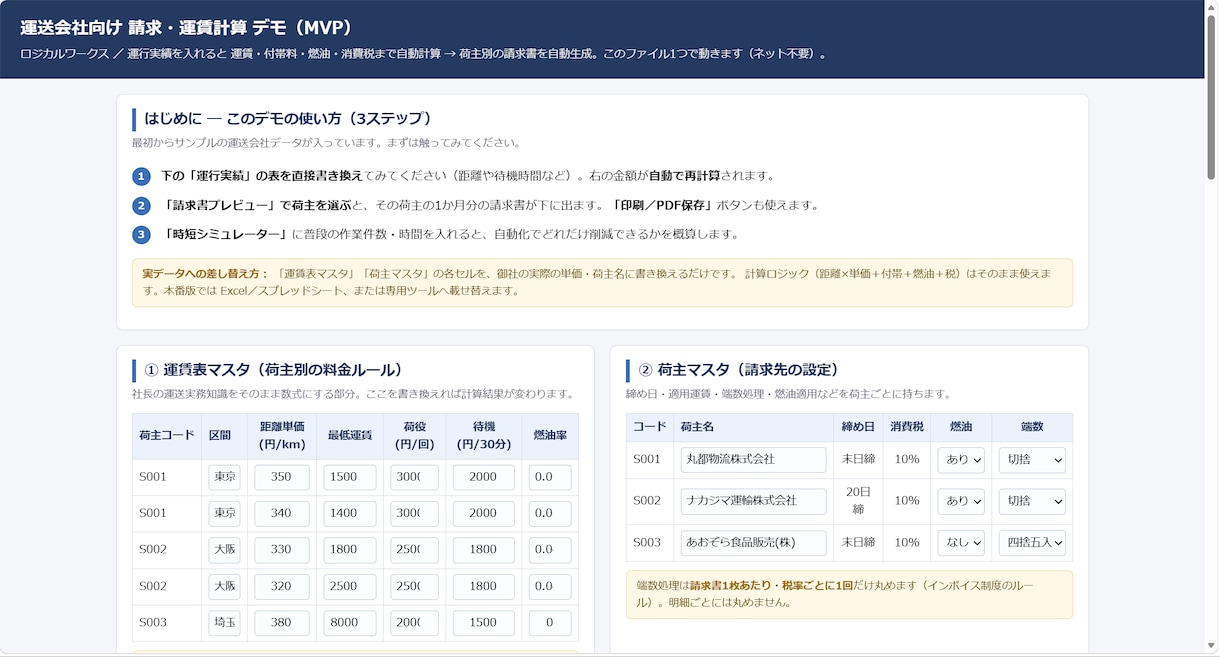This screenshot has width=1220, height=657.
Task: Click the page title 運送会社向け 請求・運賃計算 デモ
Action: (186, 28)
